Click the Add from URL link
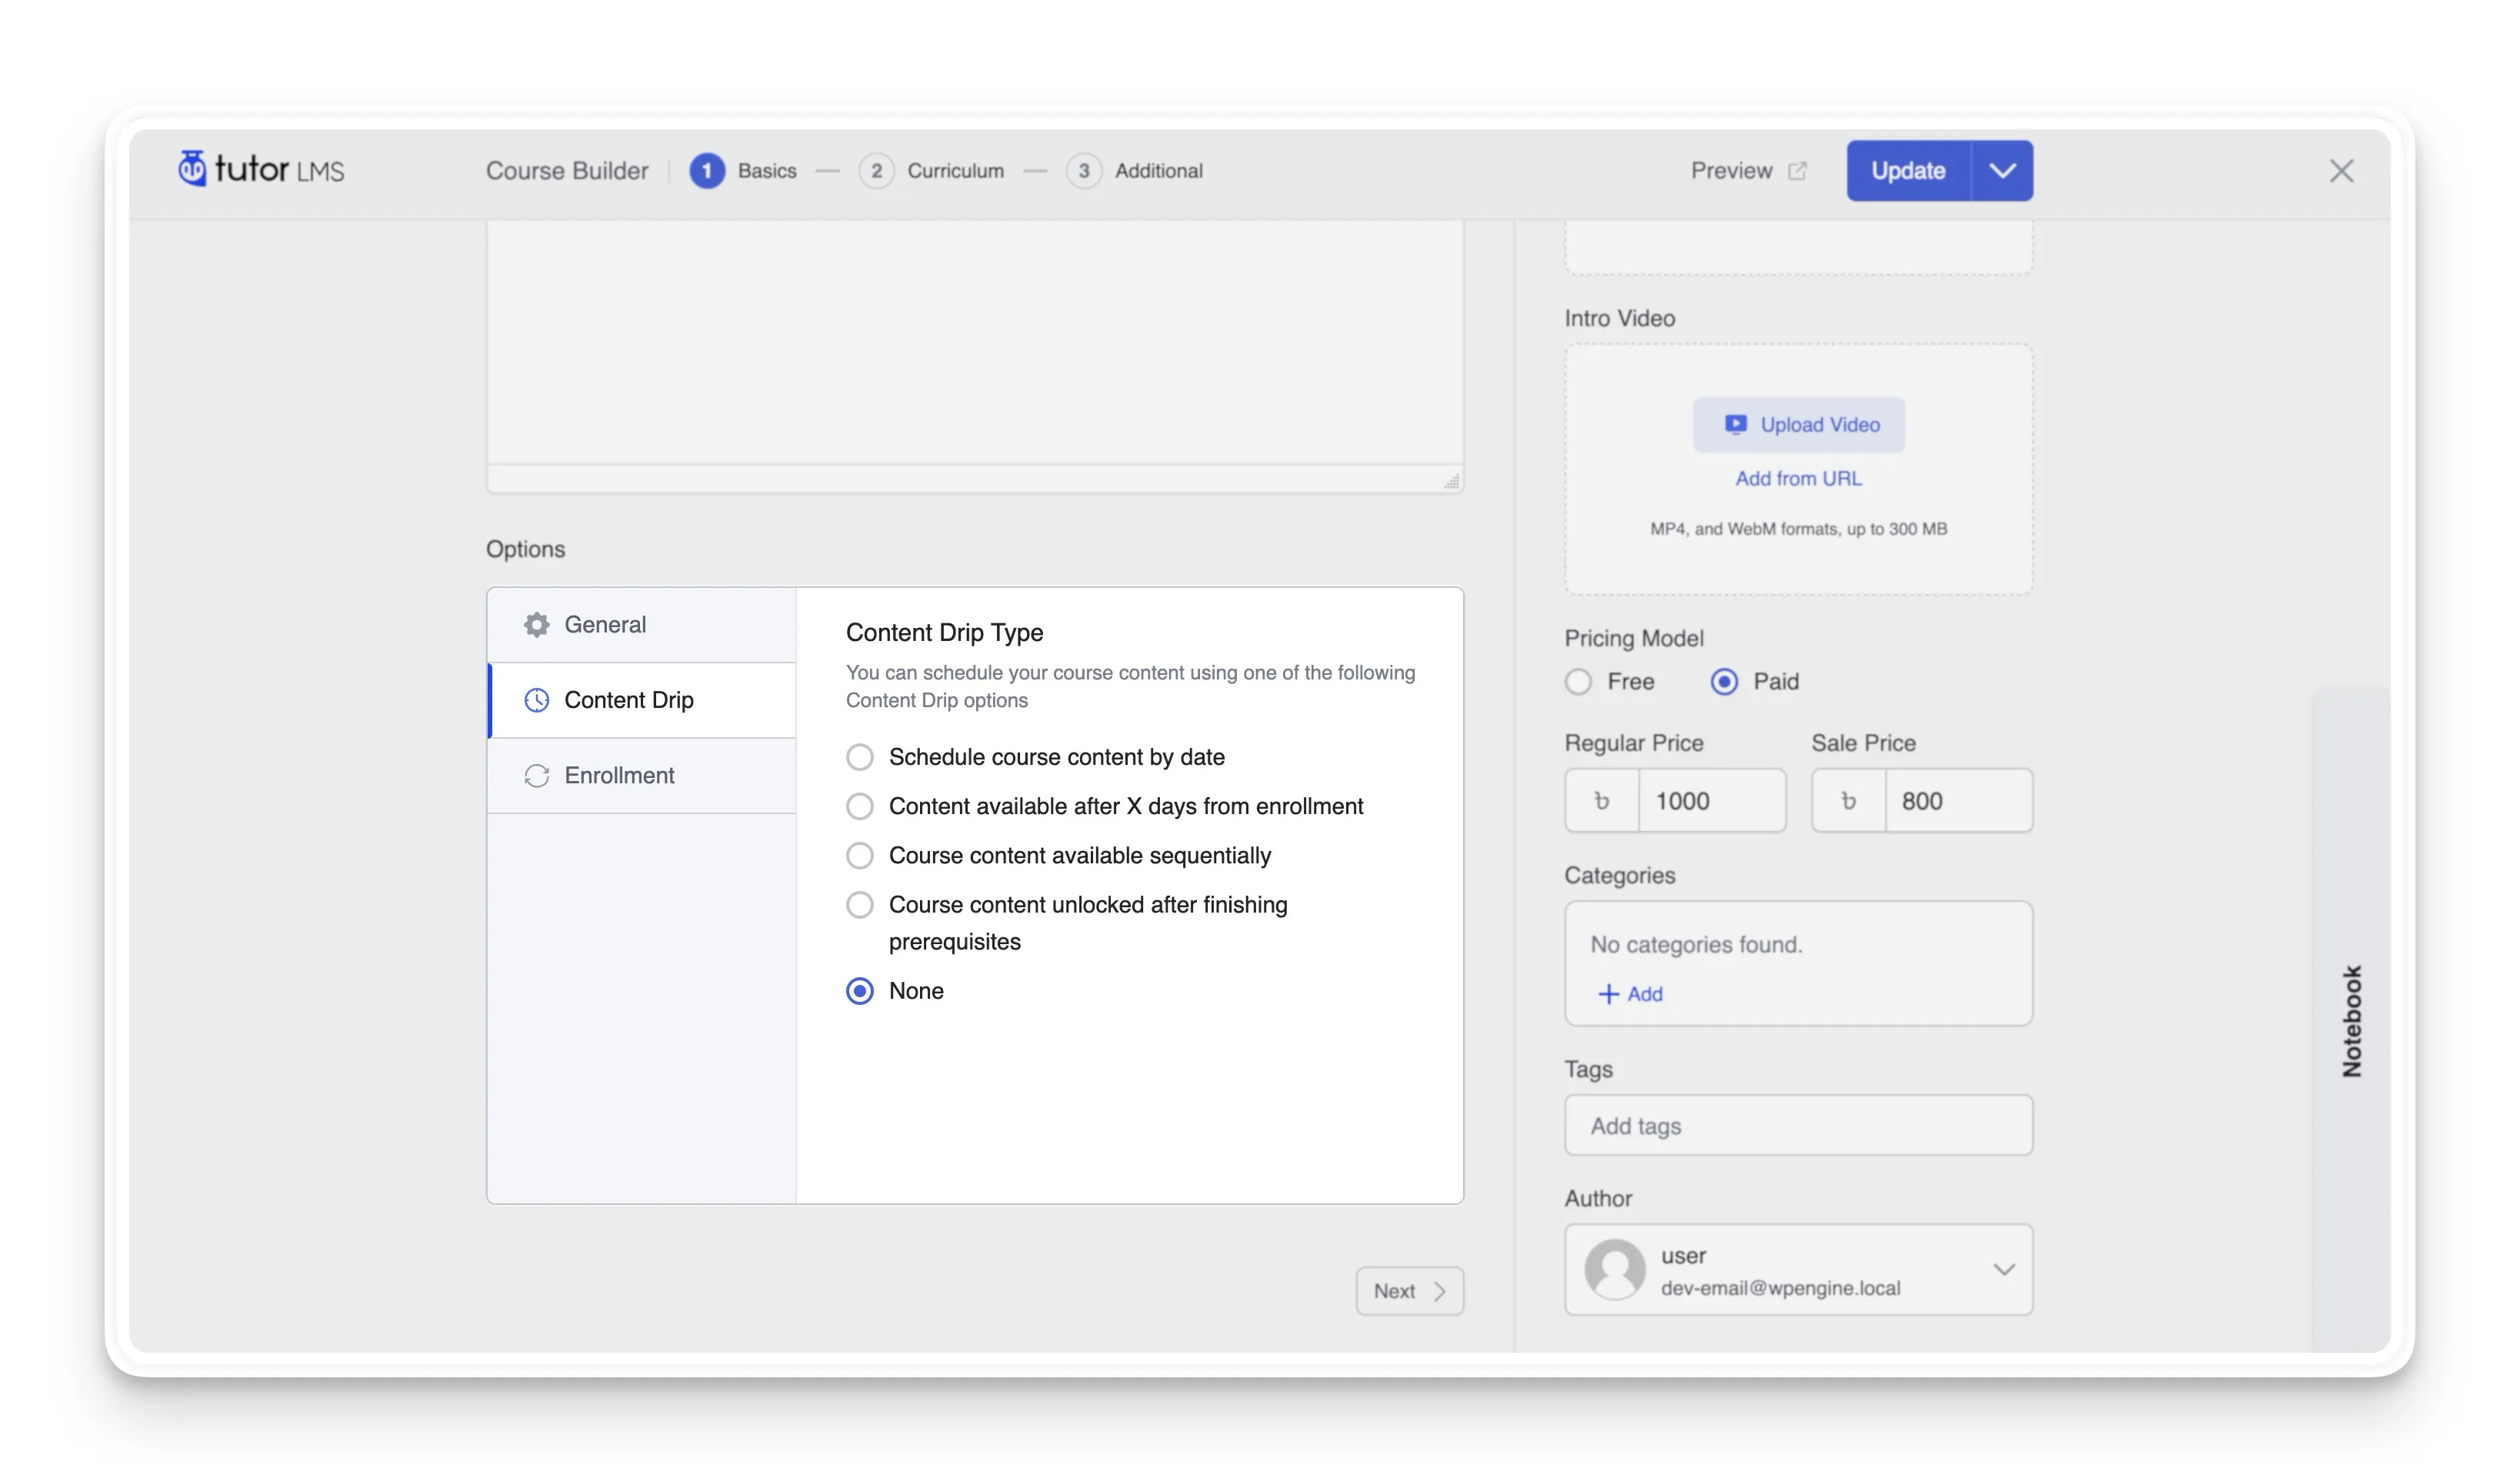Image resolution: width=2520 pixels, height=1482 pixels. point(1797,478)
